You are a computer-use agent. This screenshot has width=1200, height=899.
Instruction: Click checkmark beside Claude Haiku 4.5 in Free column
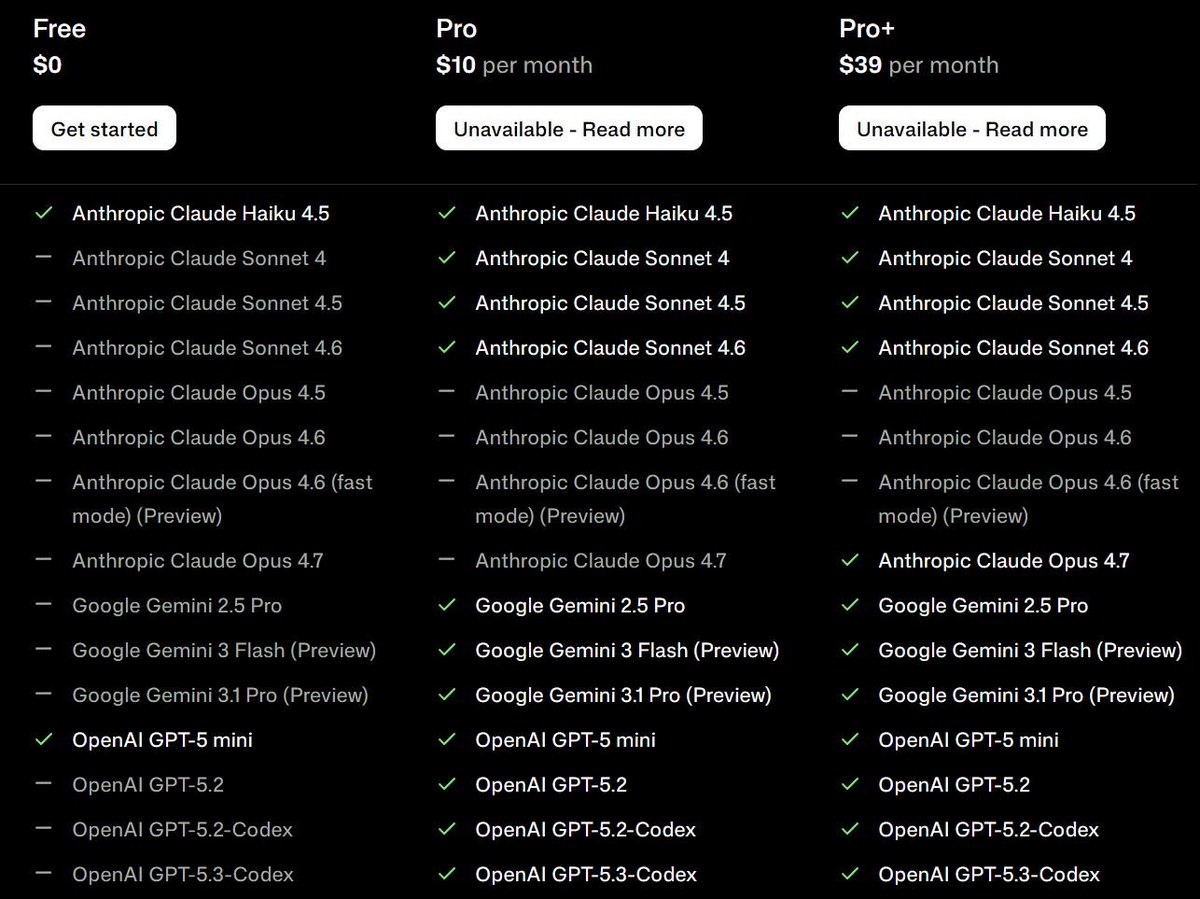(43, 213)
